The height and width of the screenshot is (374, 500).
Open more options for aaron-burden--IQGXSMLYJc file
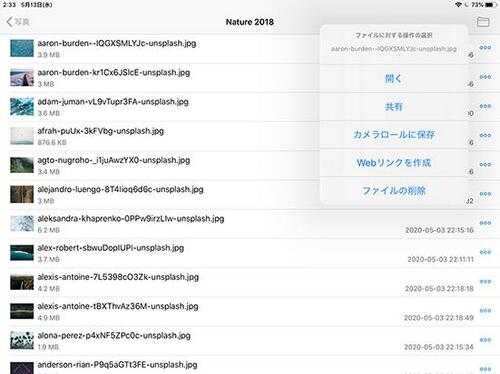485,48
